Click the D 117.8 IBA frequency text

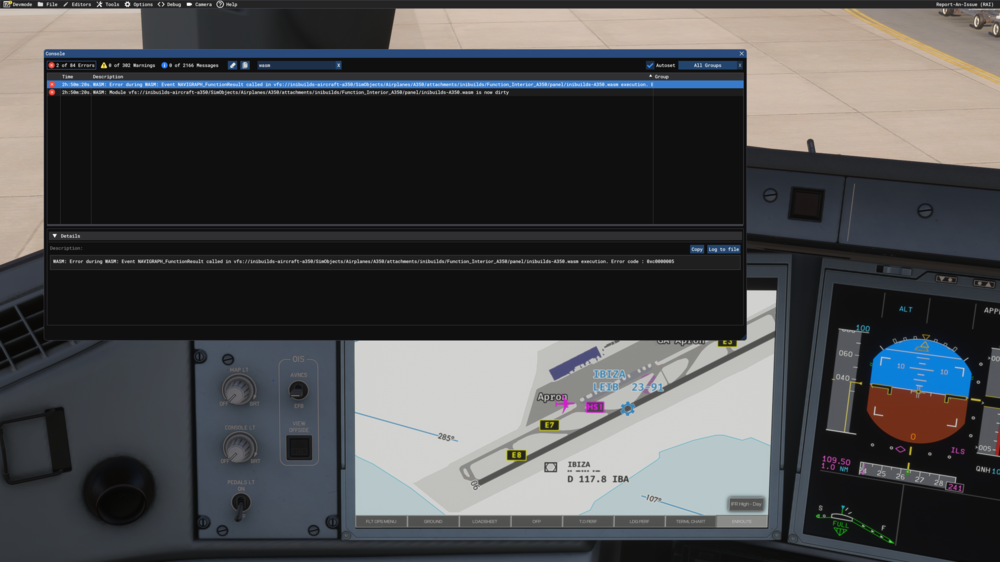pos(598,479)
